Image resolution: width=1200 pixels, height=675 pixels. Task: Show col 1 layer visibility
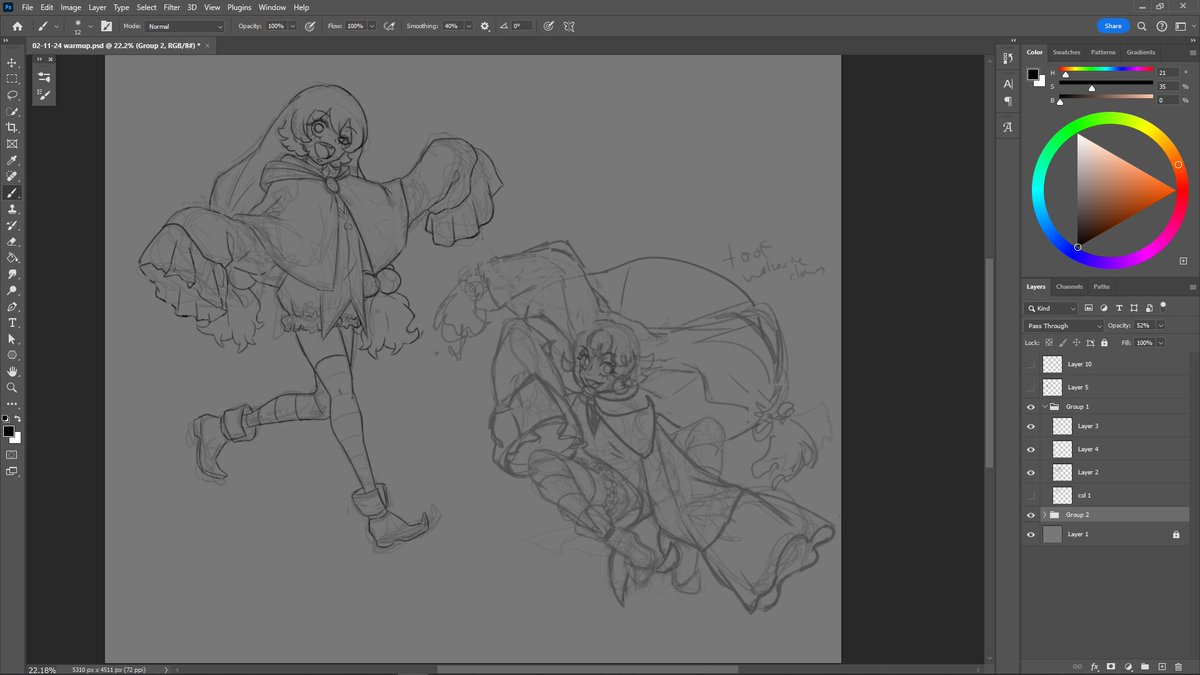1031,495
